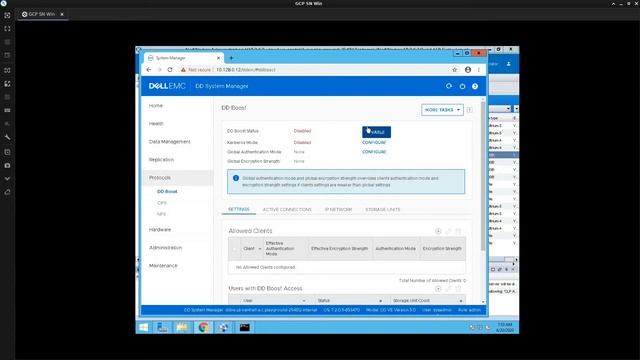The image size is (640, 360).
Task: Click the camera screenshot icon in left toolbar
Action: (x=7, y=165)
